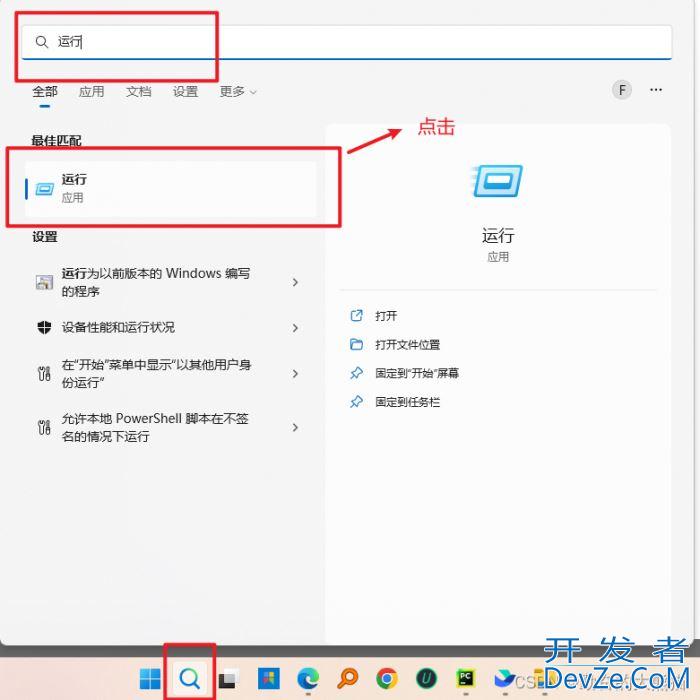The height and width of the screenshot is (700, 700).
Task: Launch Microsoft Edge from the taskbar
Action: (x=307, y=679)
